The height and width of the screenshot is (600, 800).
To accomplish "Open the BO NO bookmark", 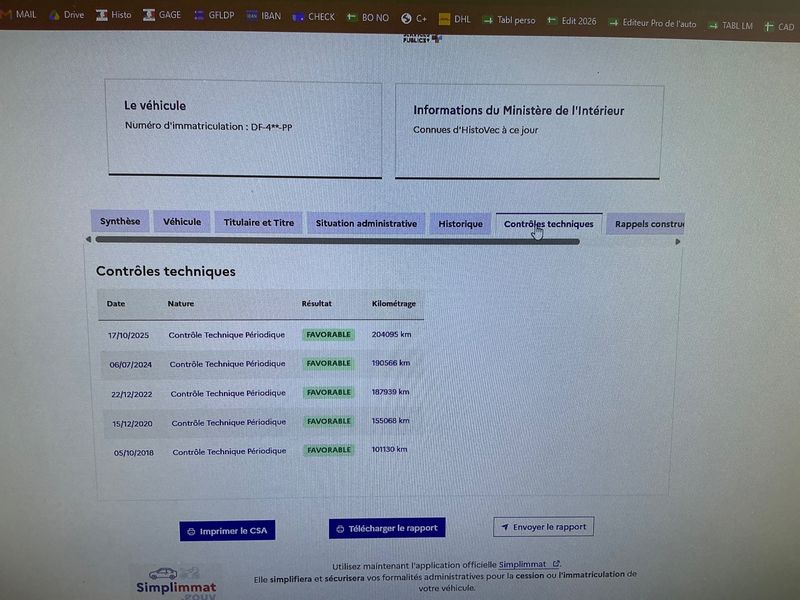I will (368, 17).
